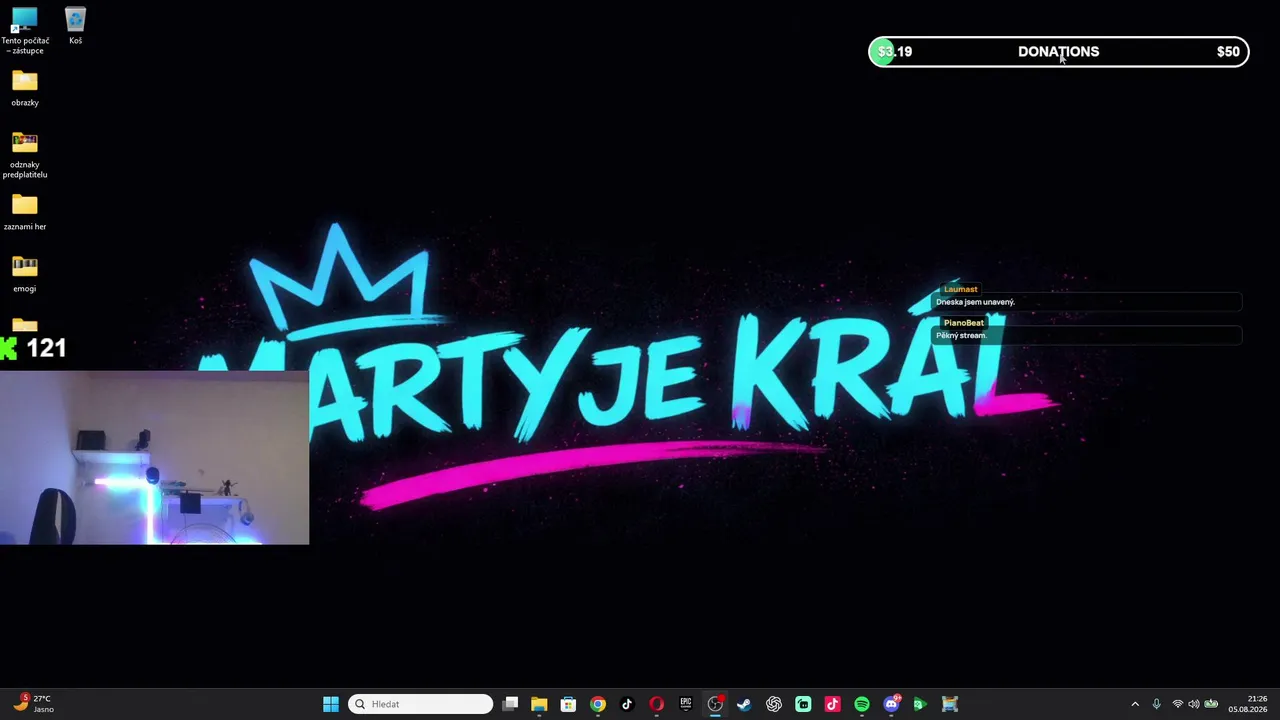Open the green camera app in the taskbar
Screen dimensions: 1280x720
(920, 704)
